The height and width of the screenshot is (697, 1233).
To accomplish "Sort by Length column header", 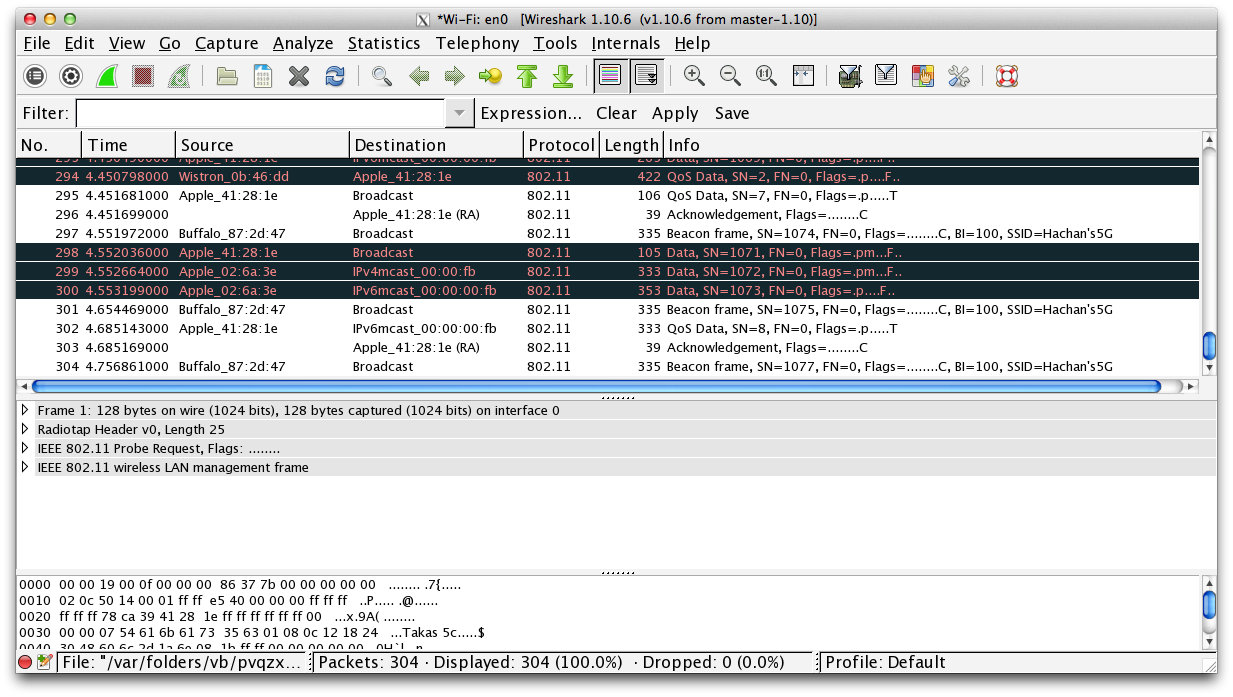I will [632, 145].
